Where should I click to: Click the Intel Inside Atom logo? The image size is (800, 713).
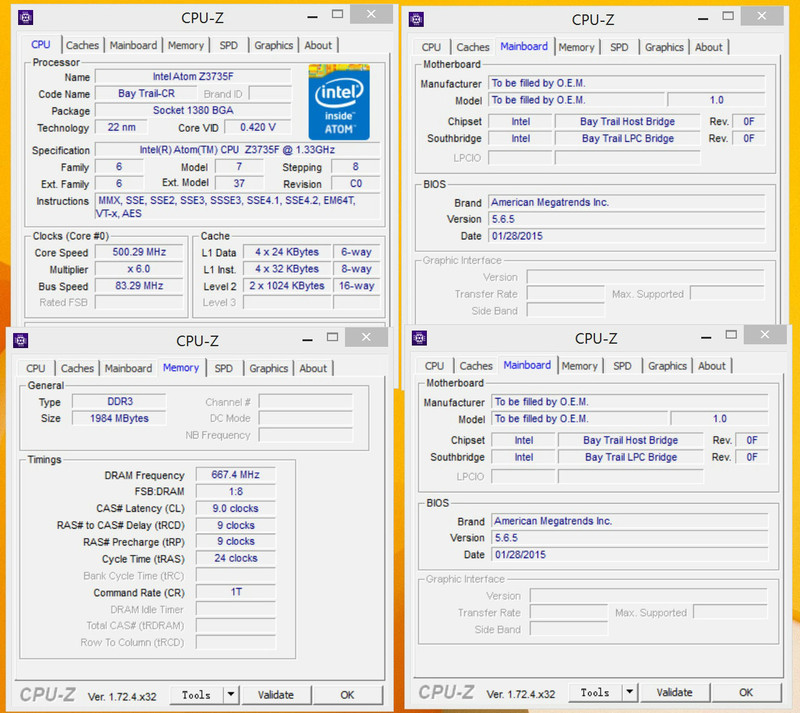tap(338, 102)
